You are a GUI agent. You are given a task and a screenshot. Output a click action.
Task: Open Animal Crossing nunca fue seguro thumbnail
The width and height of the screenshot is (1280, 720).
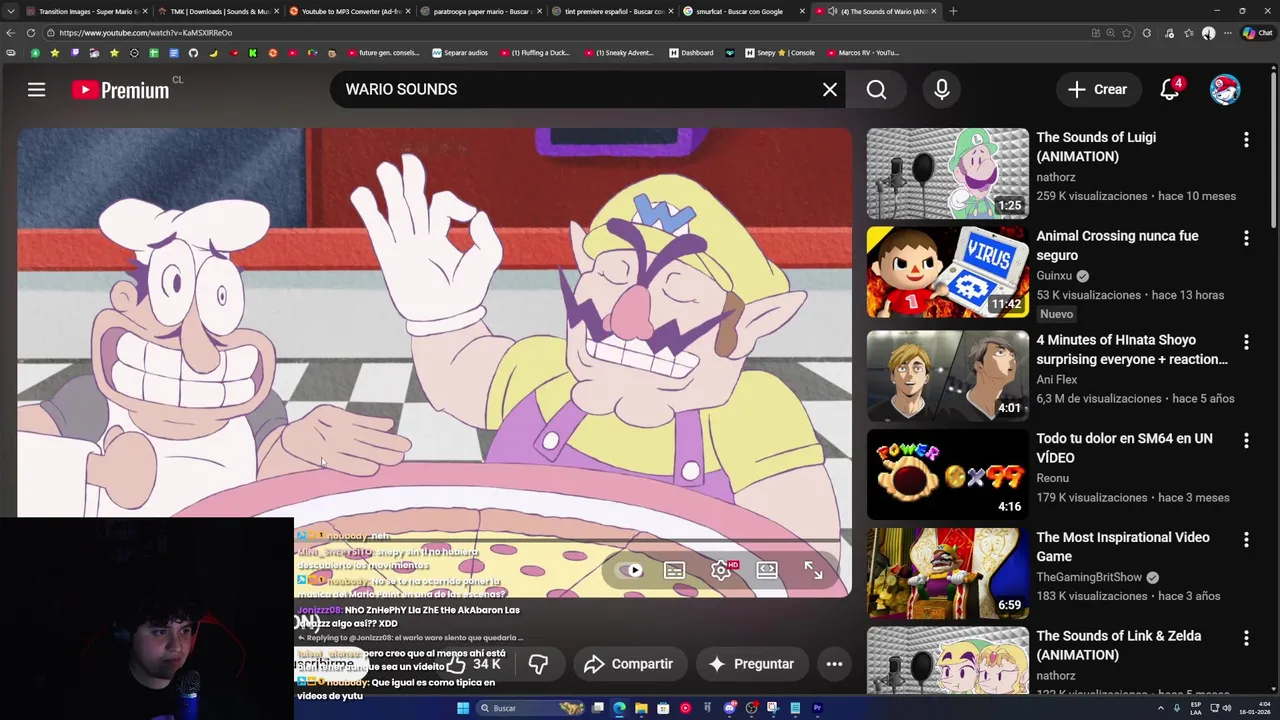947,272
